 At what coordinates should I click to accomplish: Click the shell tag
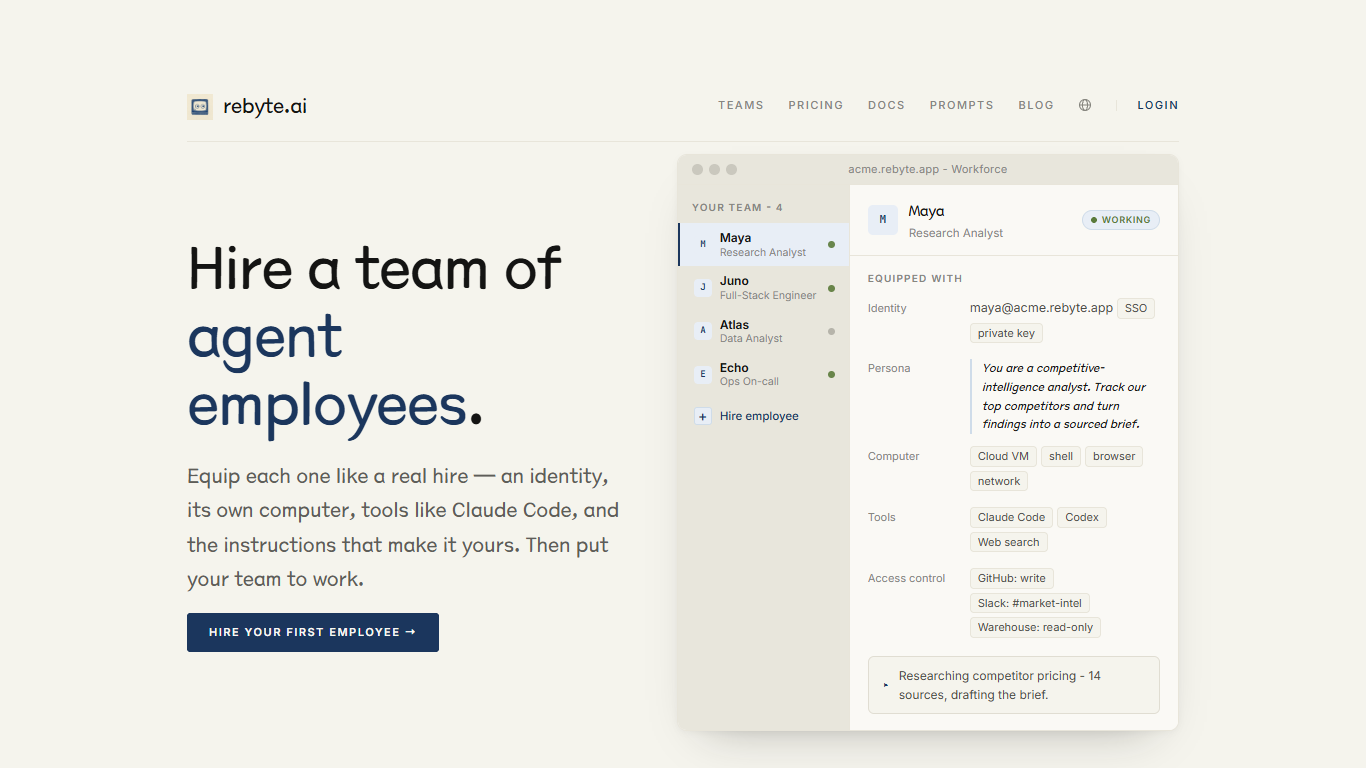[1061, 456]
